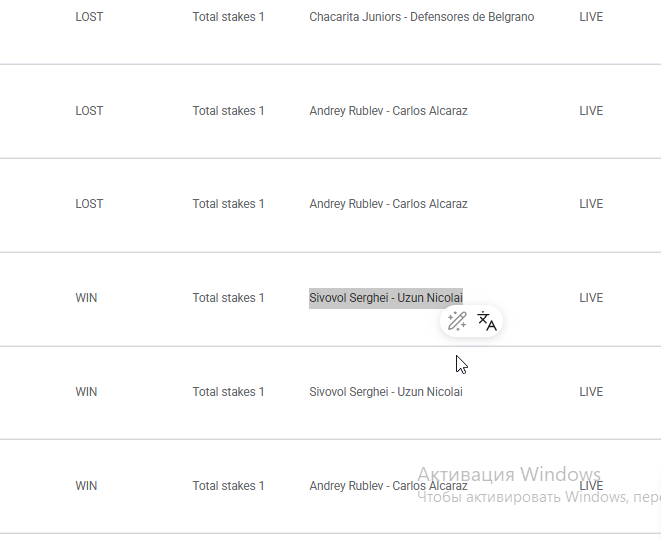Open Chacarita Juniors - Defensores de Belgrano match
The width and height of the screenshot is (661, 539).
(x=422, y=17)
